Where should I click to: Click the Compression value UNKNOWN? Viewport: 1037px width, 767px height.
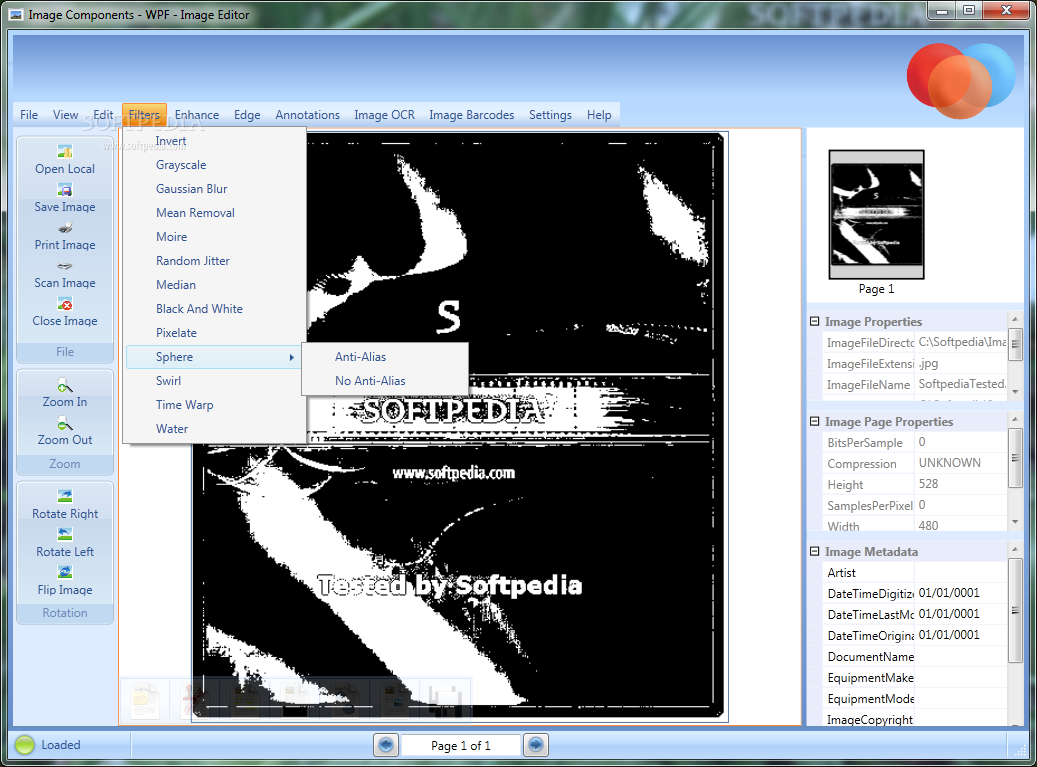tap(950, 463)
